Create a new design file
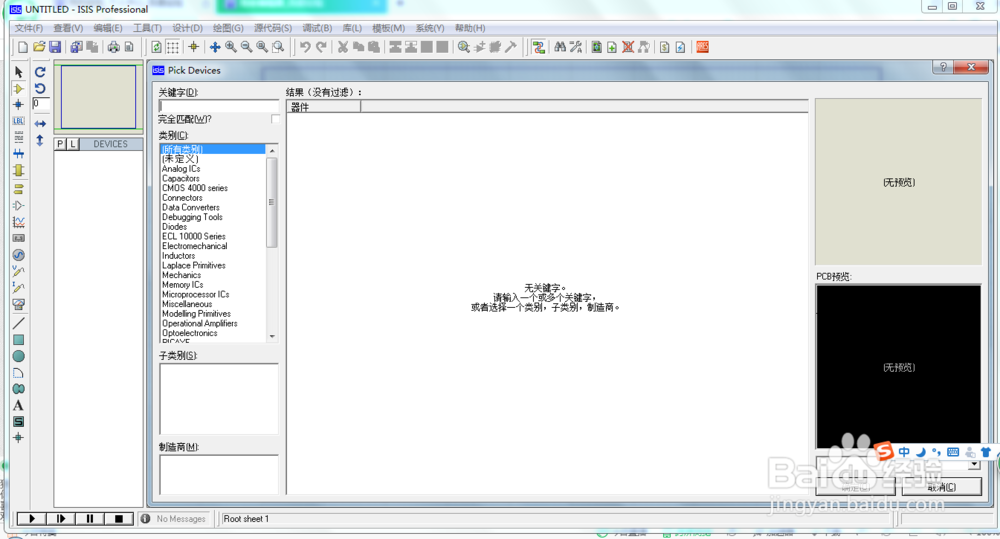 [x=23, y=47]
